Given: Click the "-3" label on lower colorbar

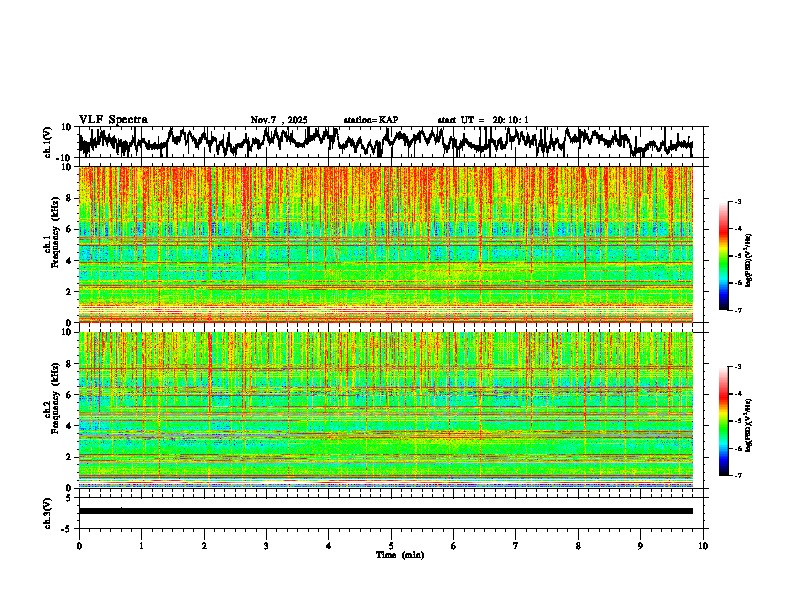Looking at the screenshot, I should 737,367.
